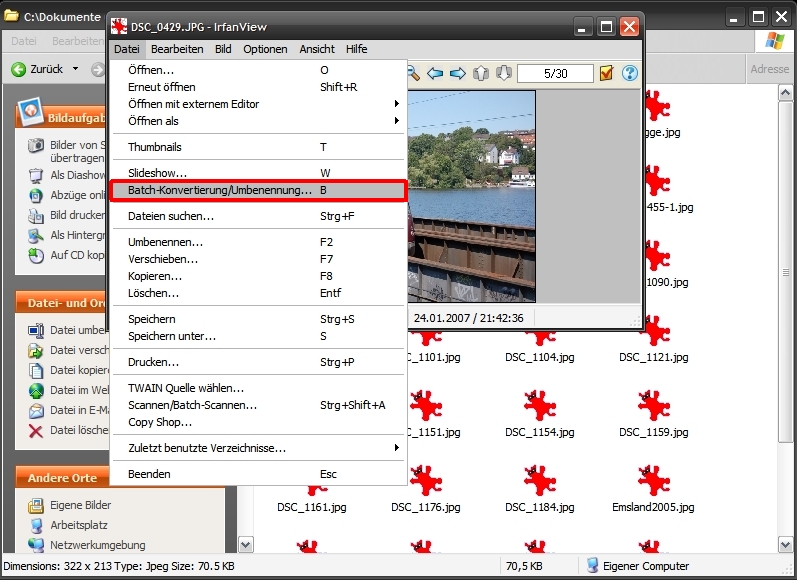
Task: Click the image index field showing 5/30
Action: tap(555, 74)
